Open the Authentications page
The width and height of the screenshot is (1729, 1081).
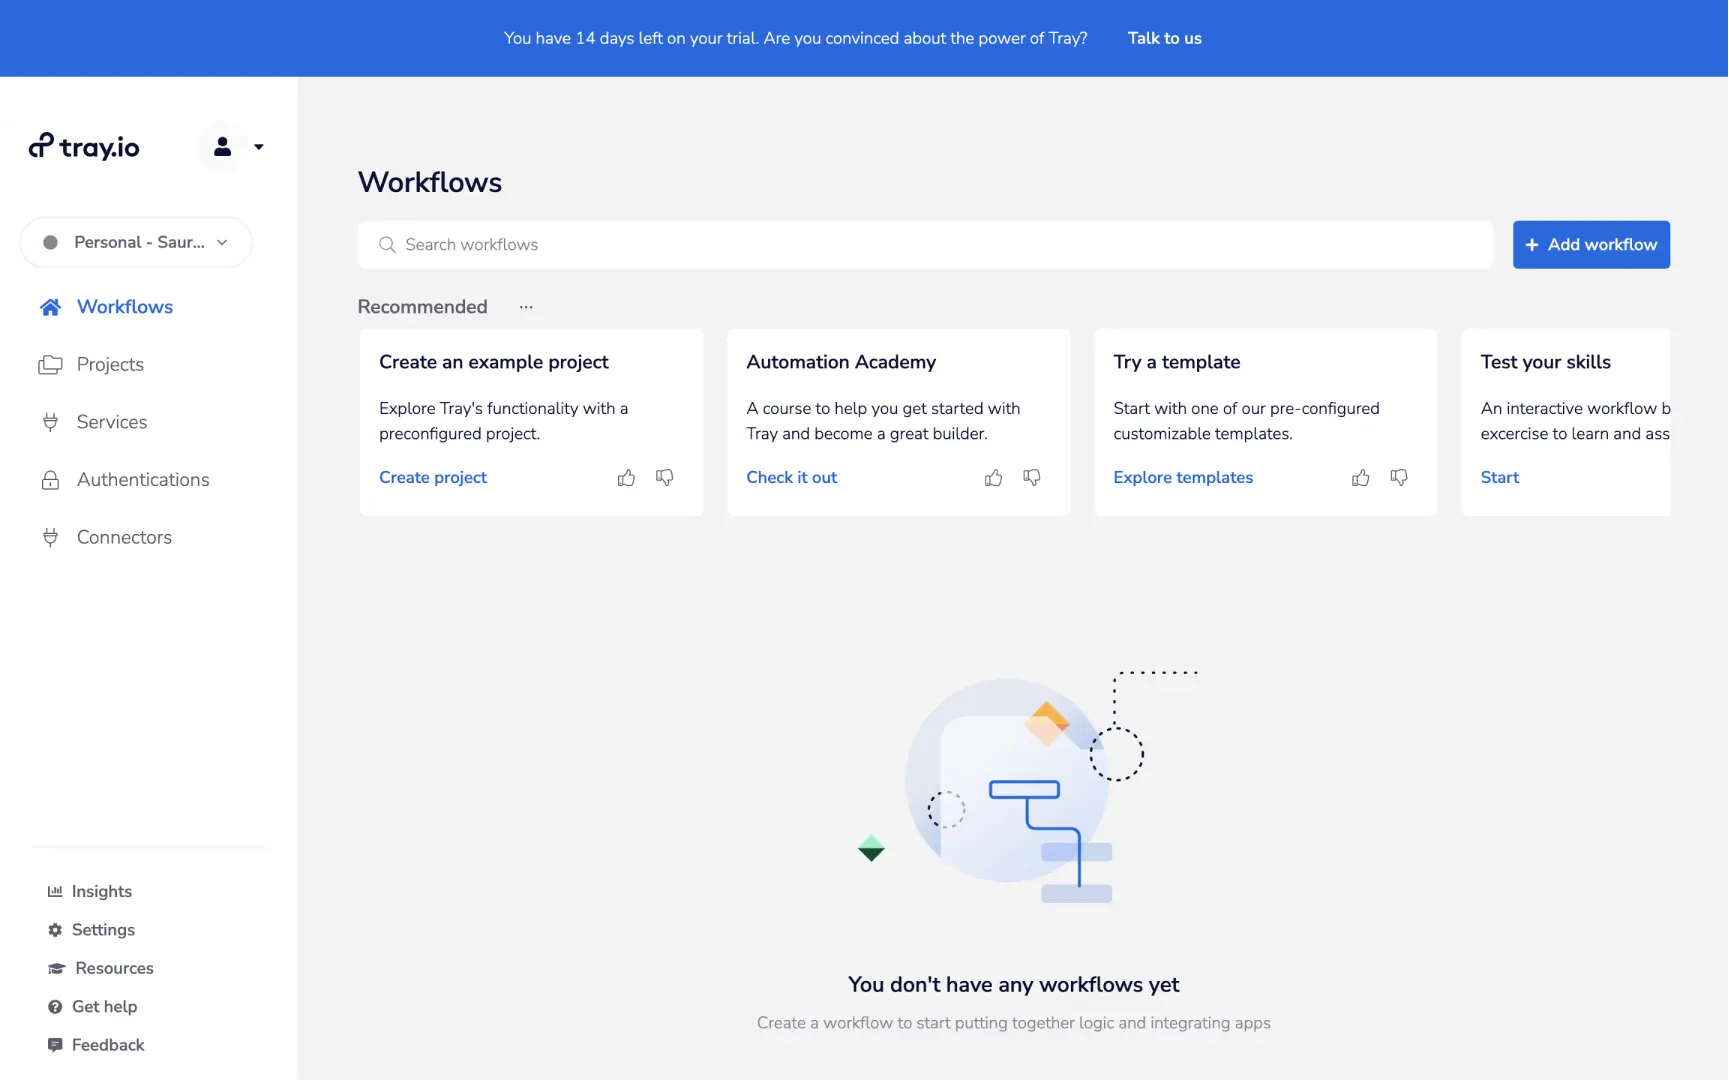click(x=142, y=480)
